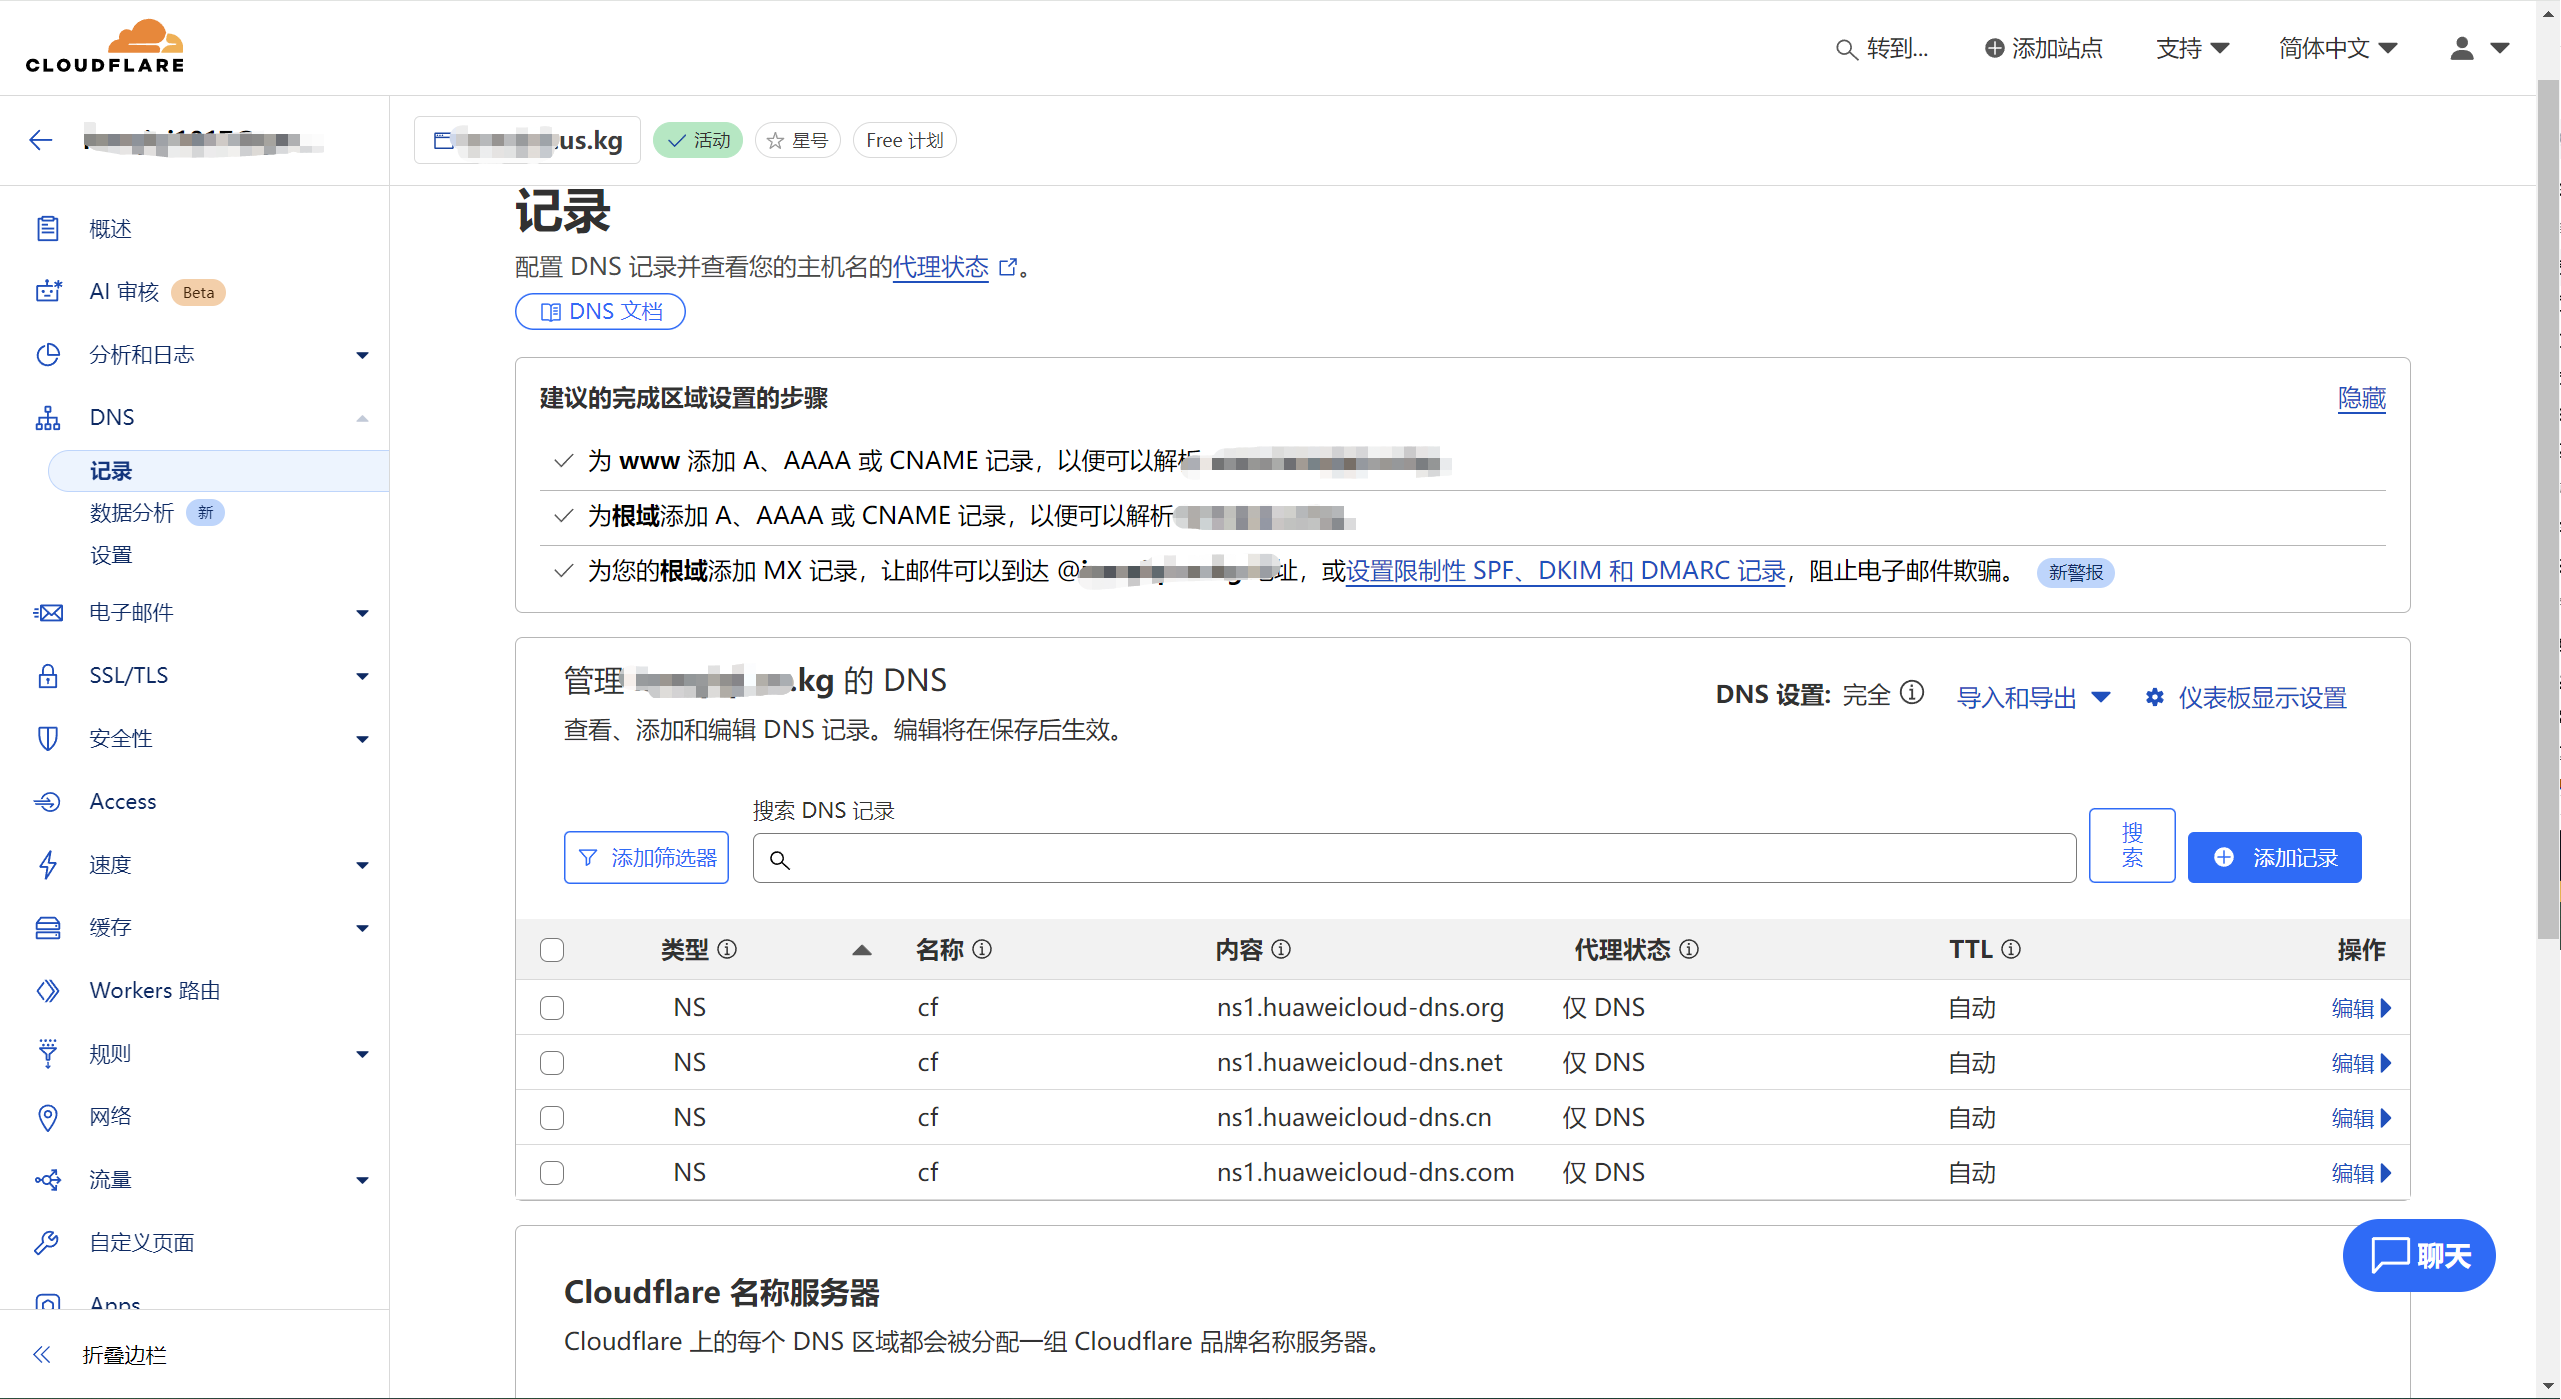
Task: Click the star icon to star site
Action: tap(776, 141)
